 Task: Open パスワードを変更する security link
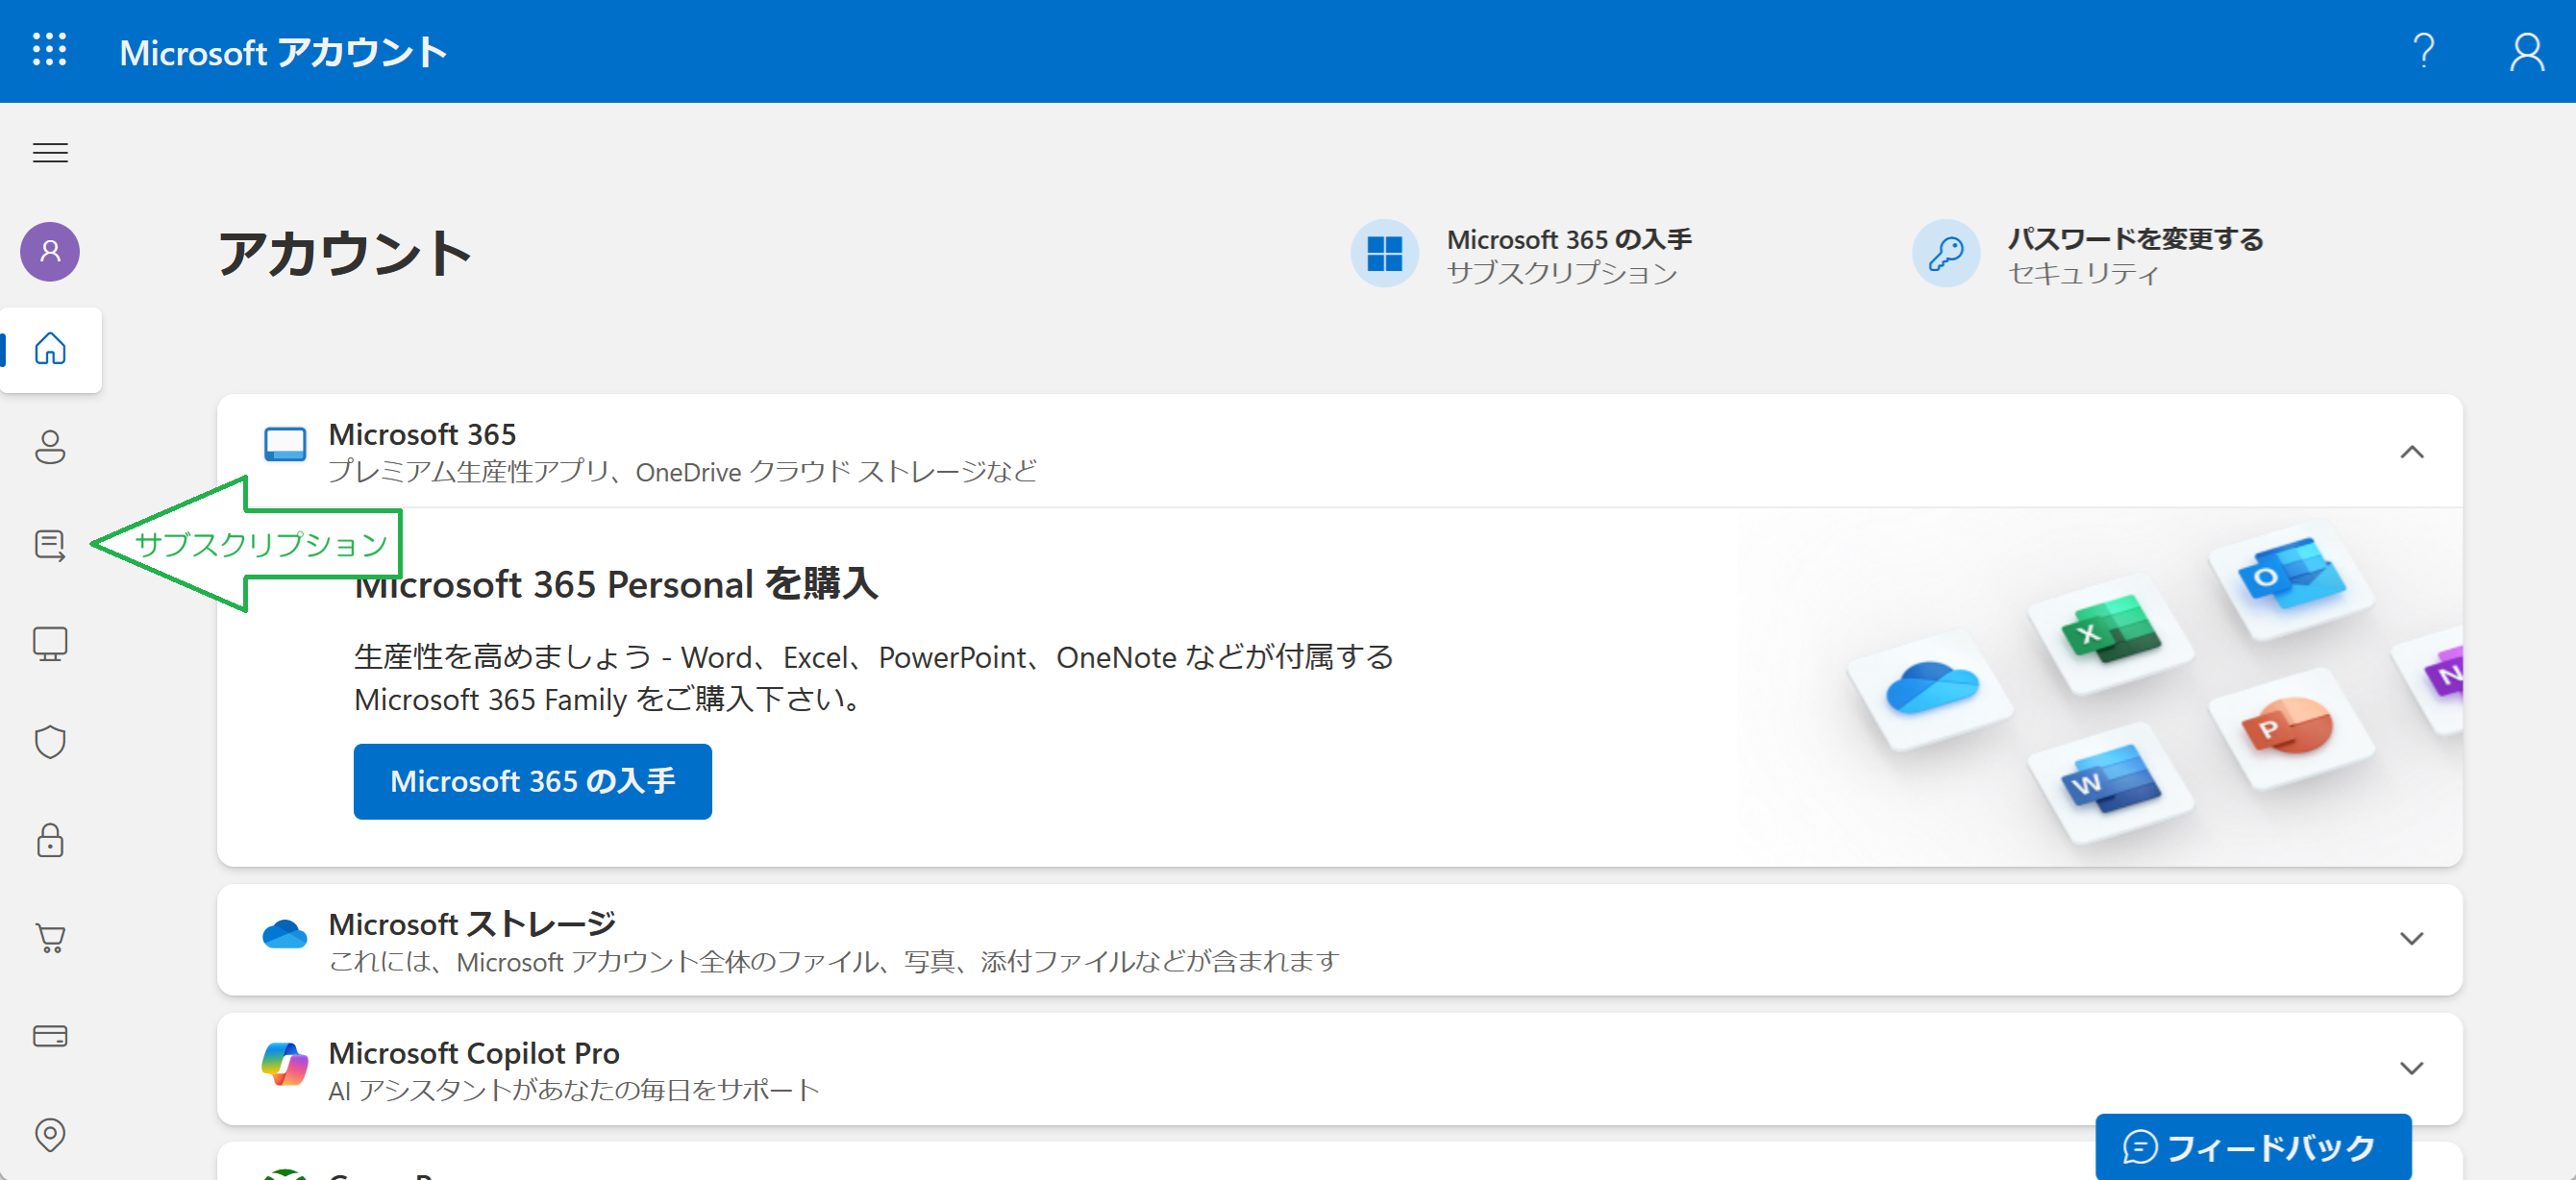pyautogui.click(x=2088, y=255)
